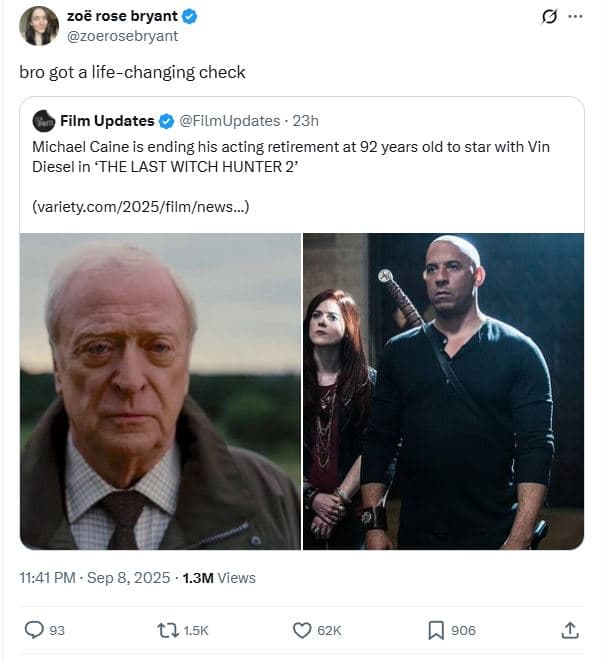
Task: Click the 11:41 PM Sep 8 timestamp
Action: [95, 578]
